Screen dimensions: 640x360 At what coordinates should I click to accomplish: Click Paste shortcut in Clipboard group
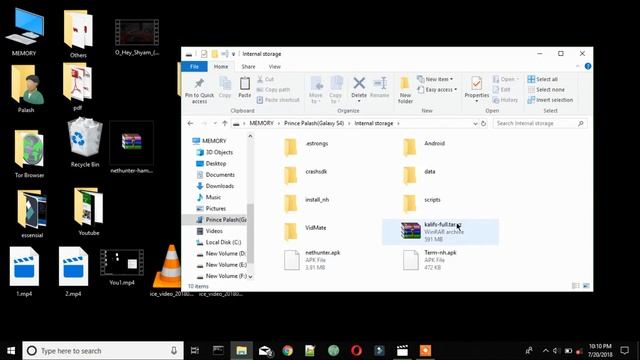pos(278,100)
